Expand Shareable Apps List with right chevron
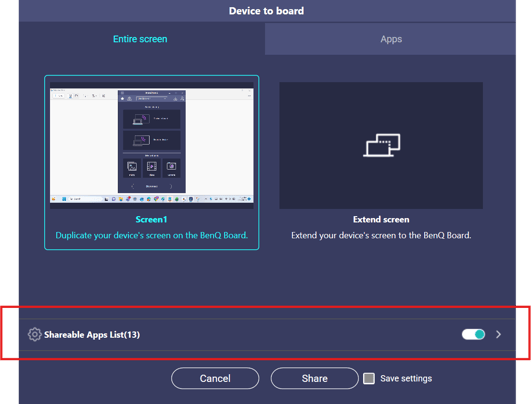 click(498, 335)
